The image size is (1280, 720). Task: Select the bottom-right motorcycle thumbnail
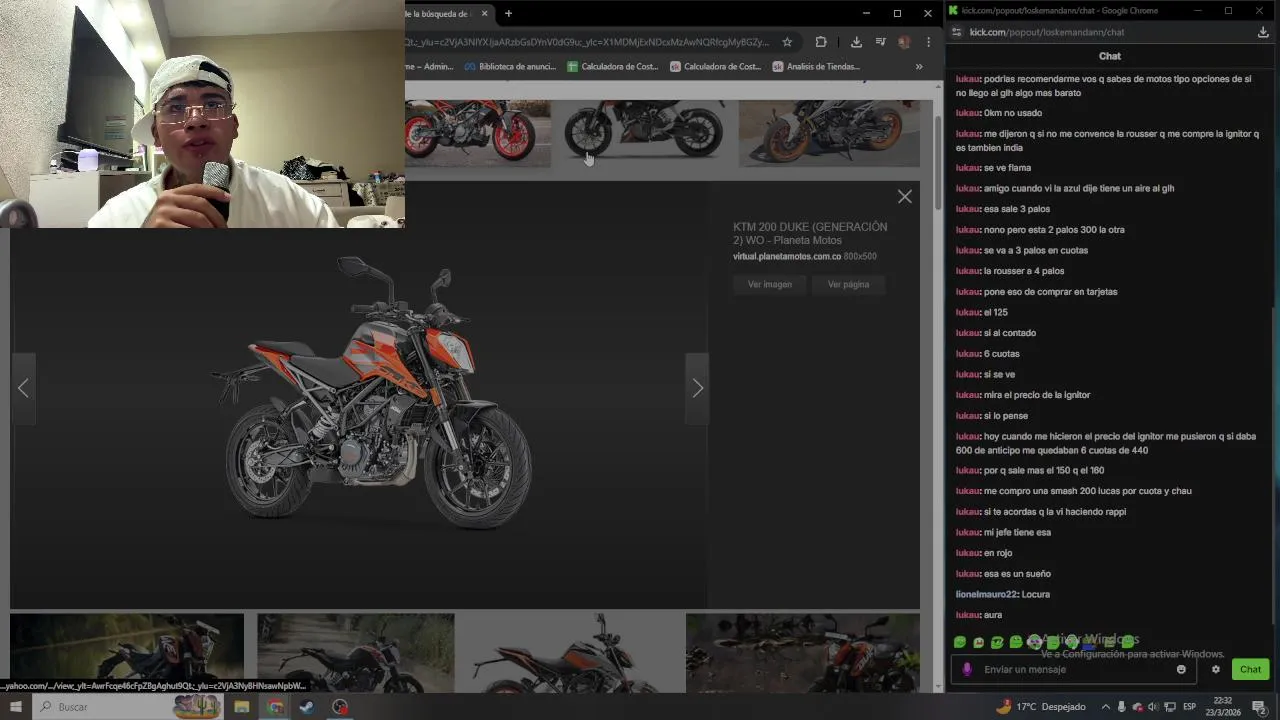point(802,653)
